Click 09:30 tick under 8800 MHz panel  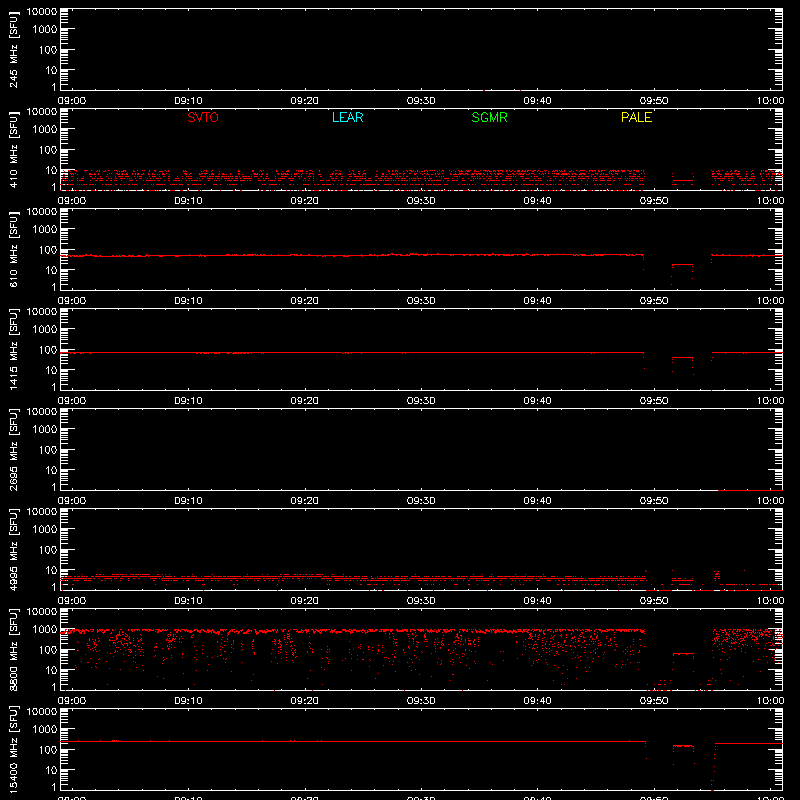(421, 701)
